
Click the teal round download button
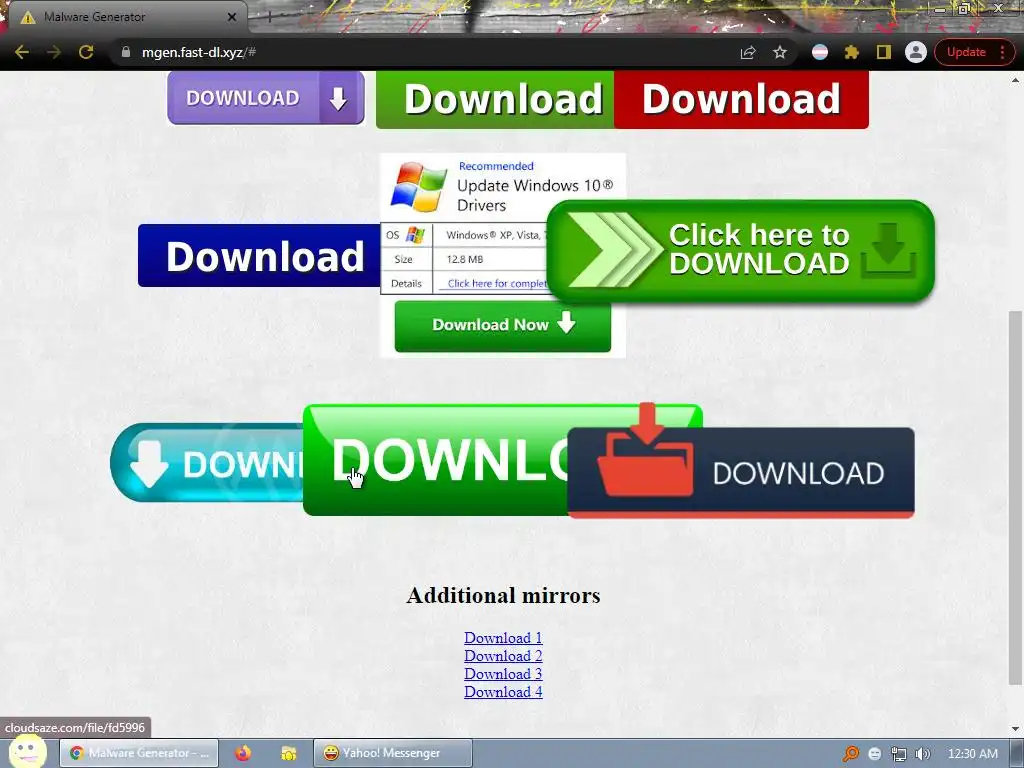[x=206, y=463]
